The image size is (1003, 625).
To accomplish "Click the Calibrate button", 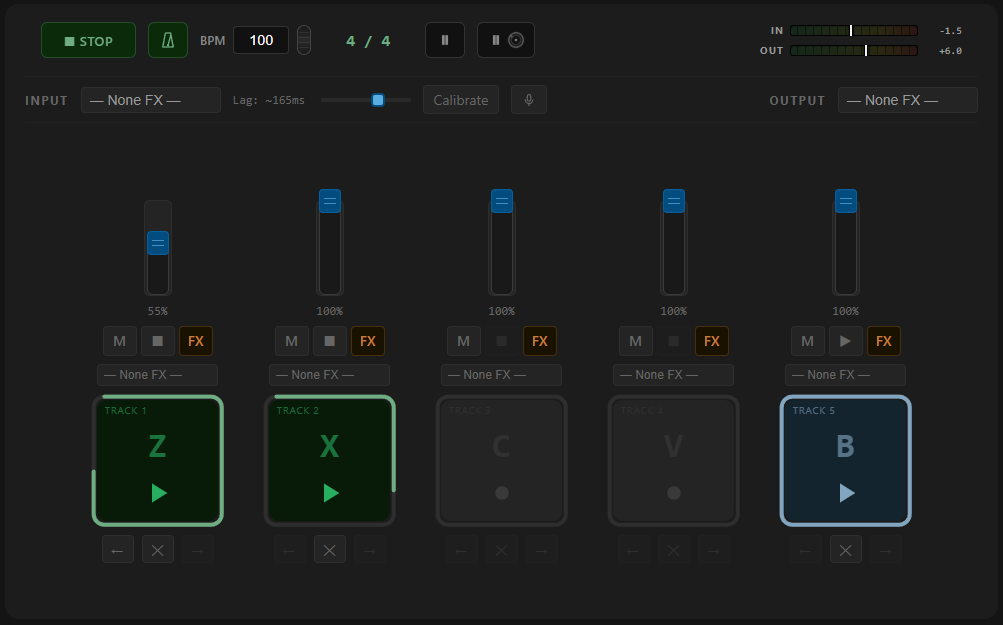I will [x=461, y=100].
